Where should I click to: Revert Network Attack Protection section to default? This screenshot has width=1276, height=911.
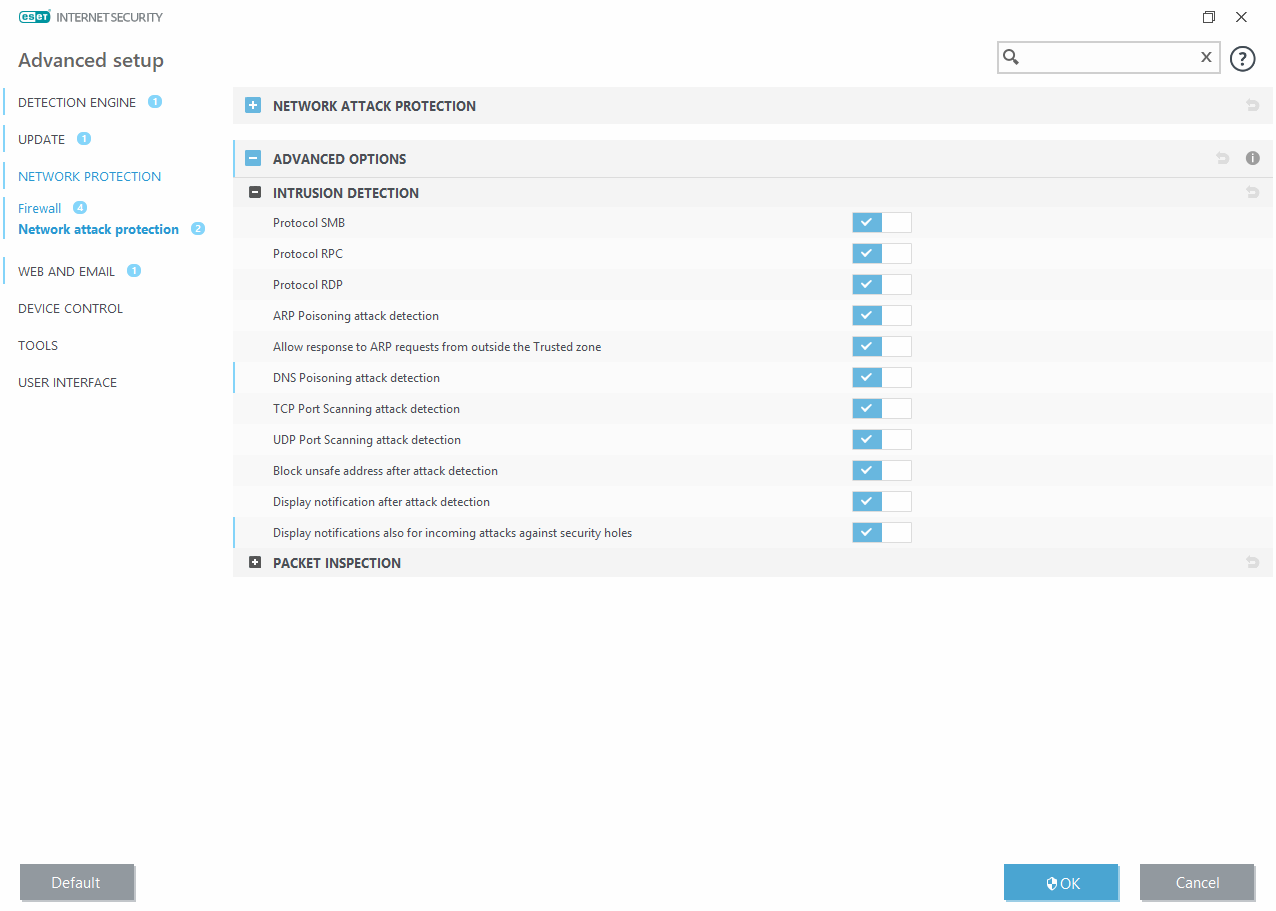click(x=1252, y=106)
